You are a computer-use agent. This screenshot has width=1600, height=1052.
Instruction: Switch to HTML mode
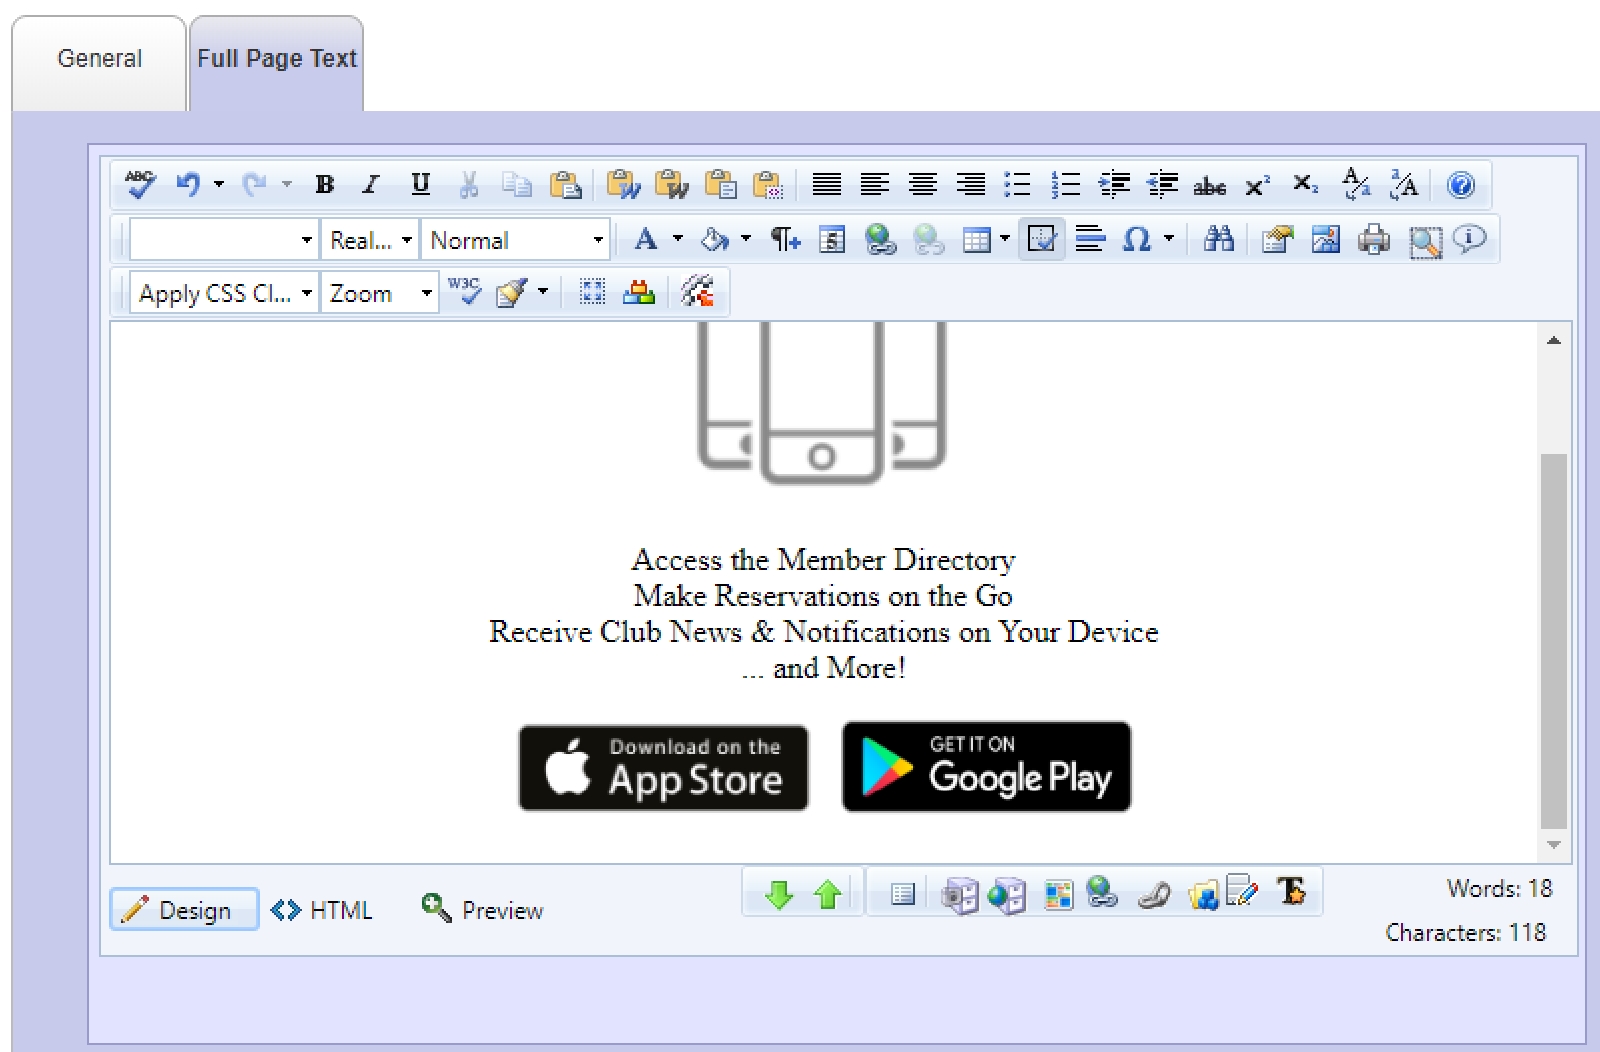[321, 910]
